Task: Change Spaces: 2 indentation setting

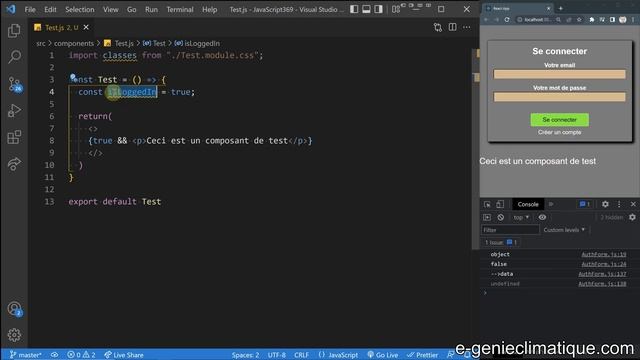Action: pos(245,355)
